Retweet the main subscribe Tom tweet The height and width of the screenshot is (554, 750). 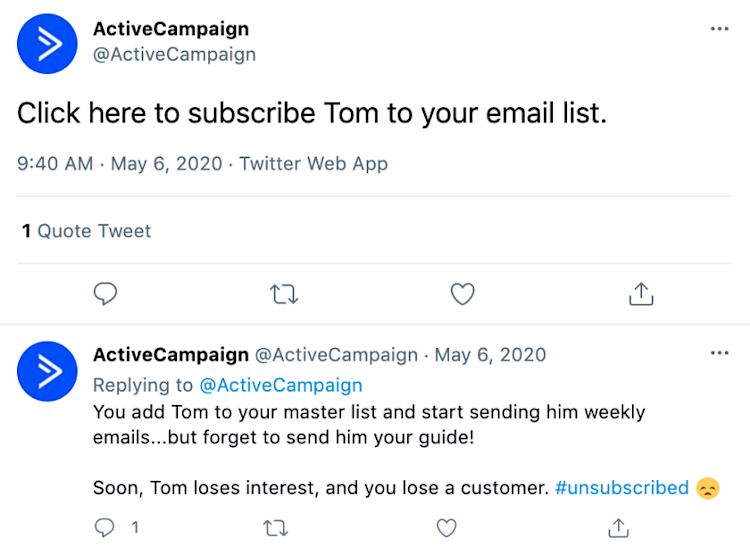[284, 294]
